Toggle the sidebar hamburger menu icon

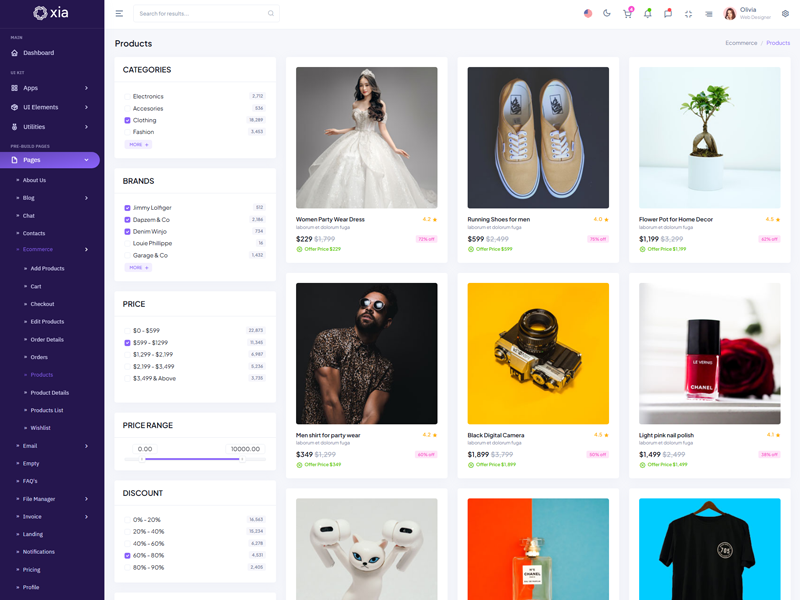119,14
